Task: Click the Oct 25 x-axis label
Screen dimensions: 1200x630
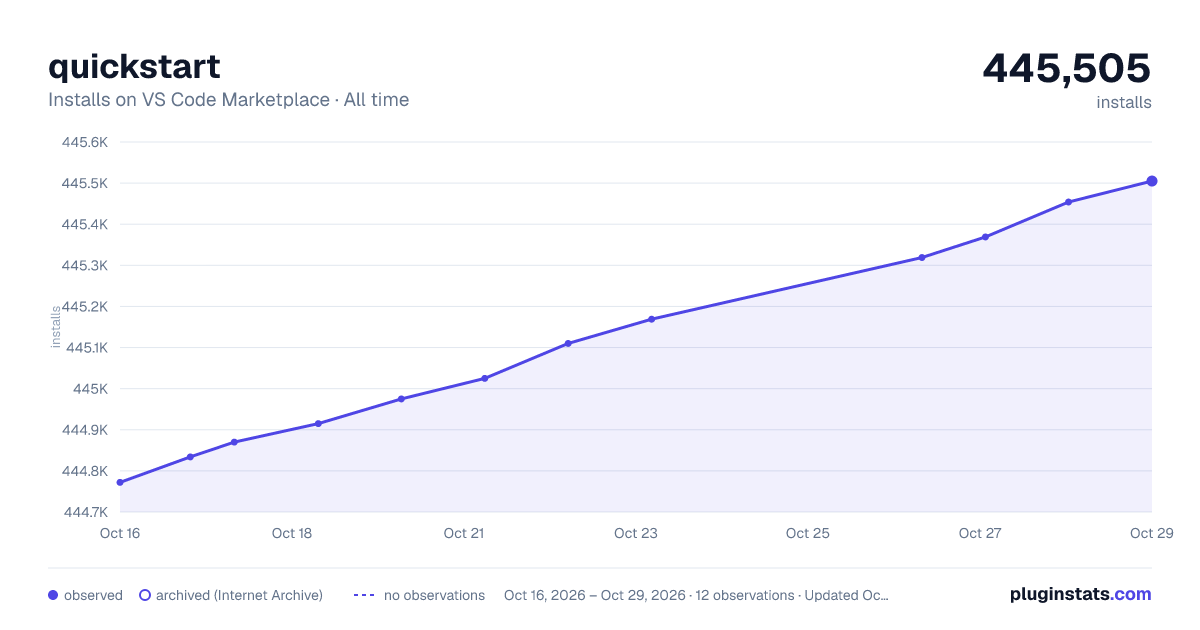Action: (x=808, y=533)
